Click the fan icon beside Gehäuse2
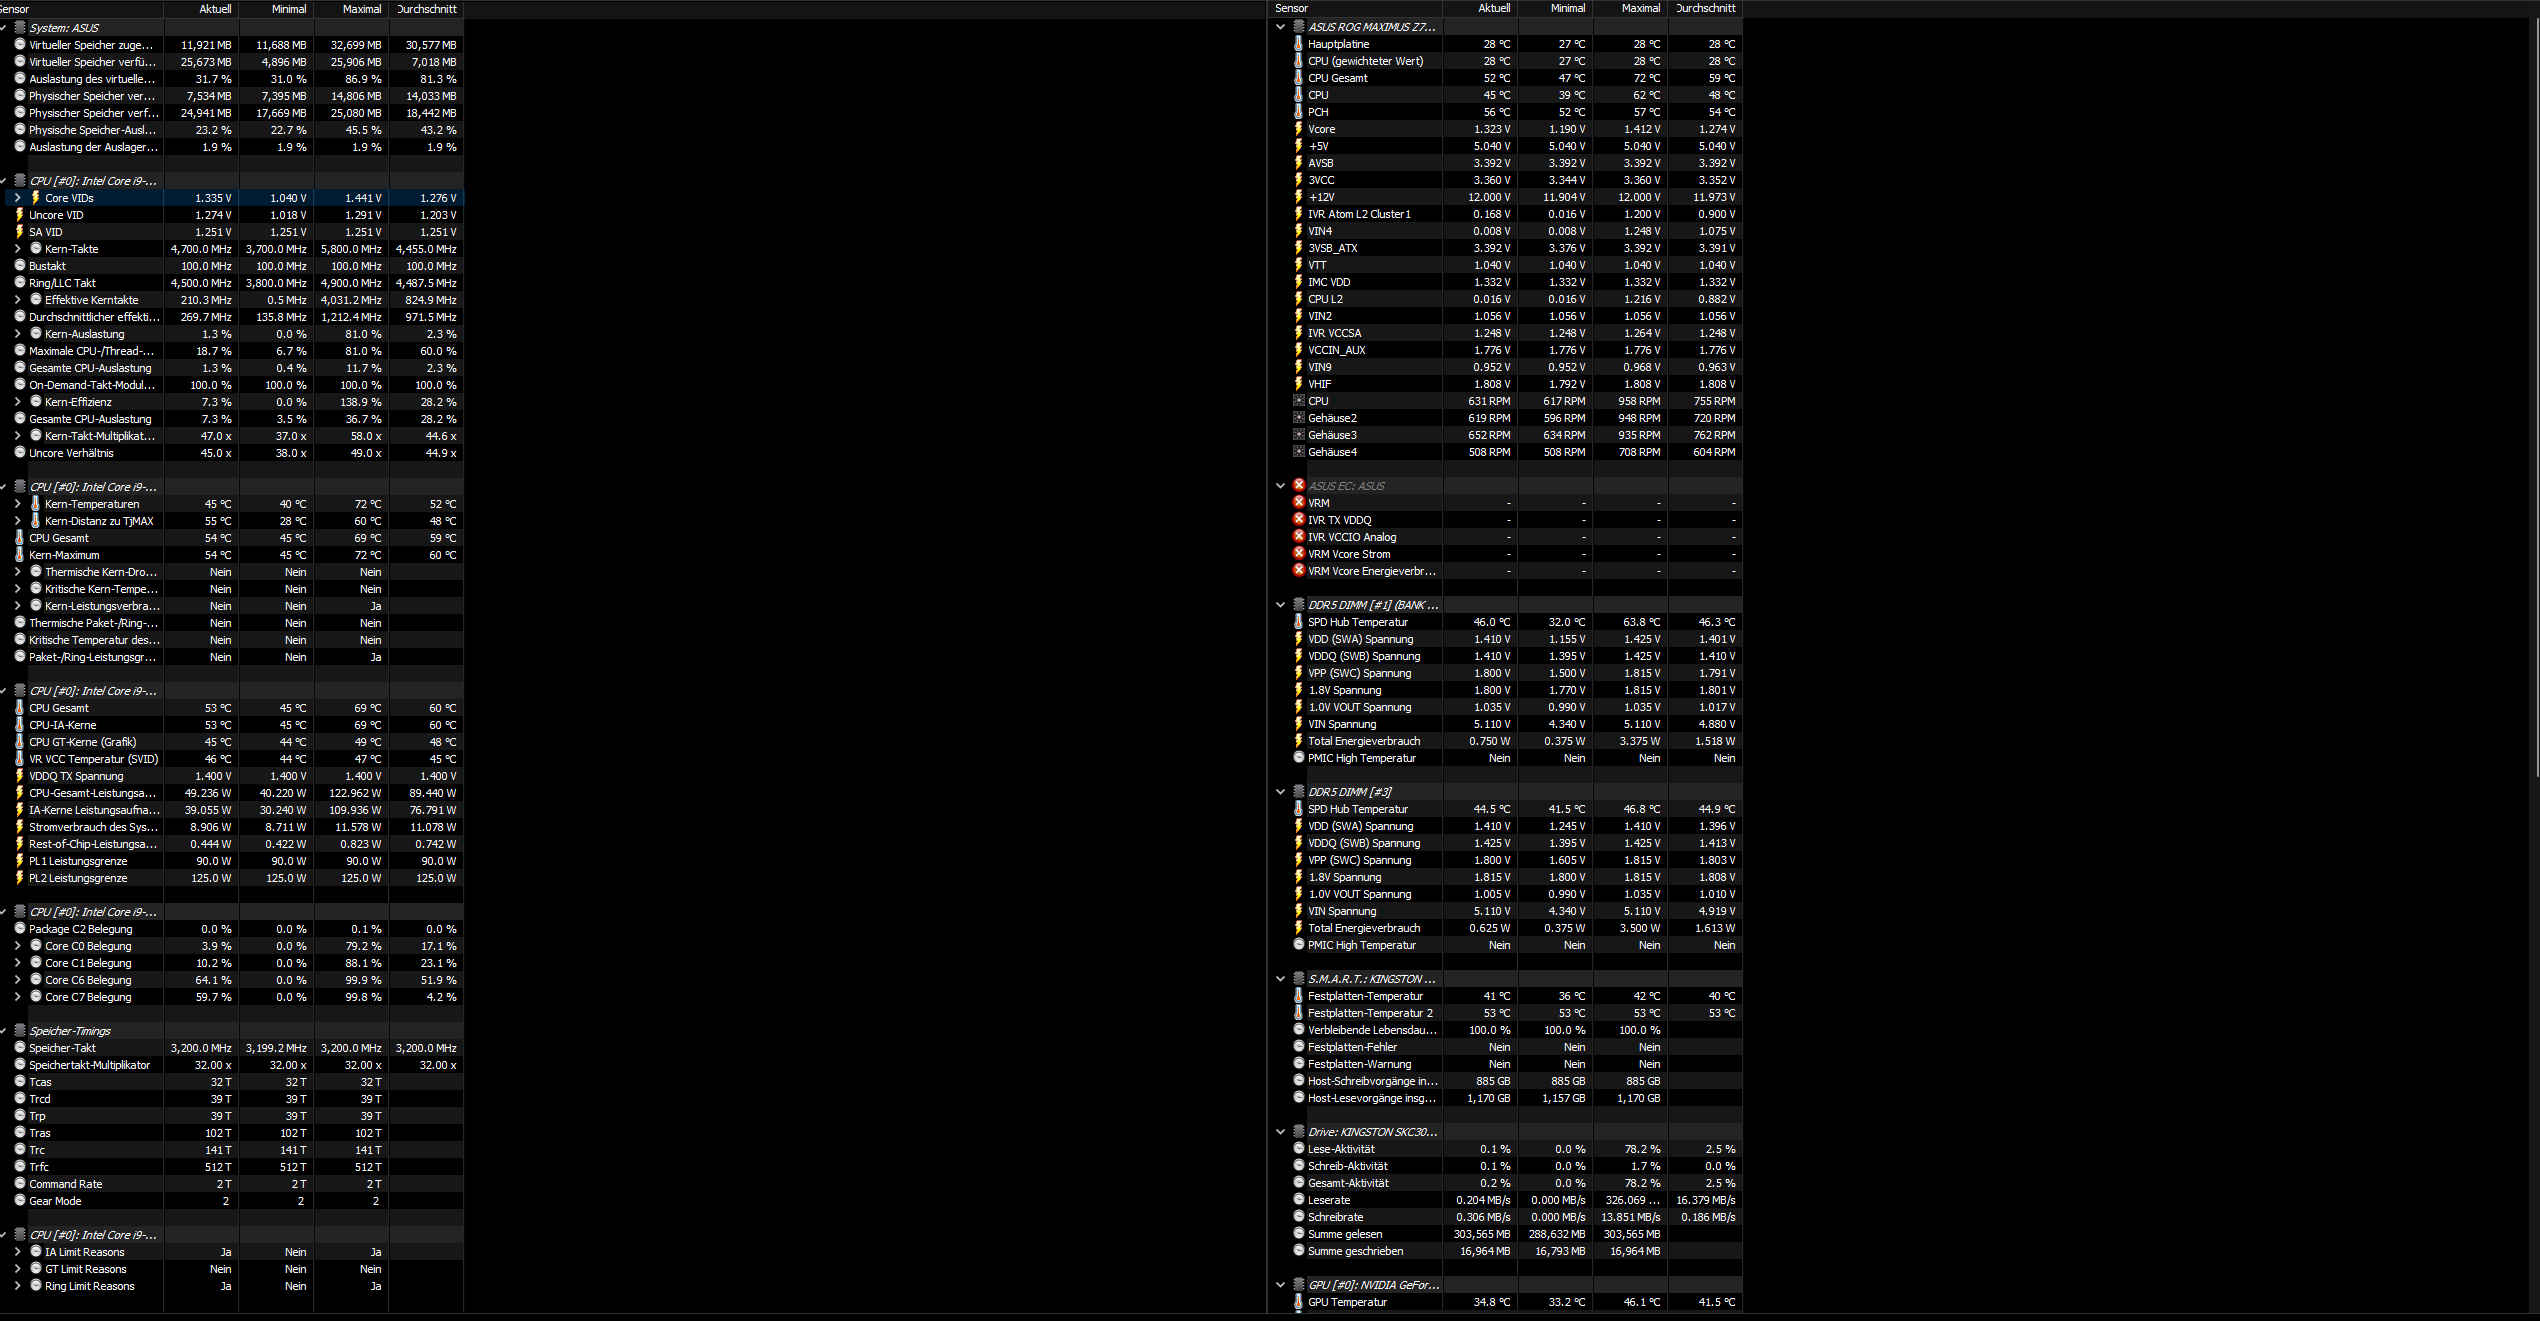 [x=1298, y=418]
